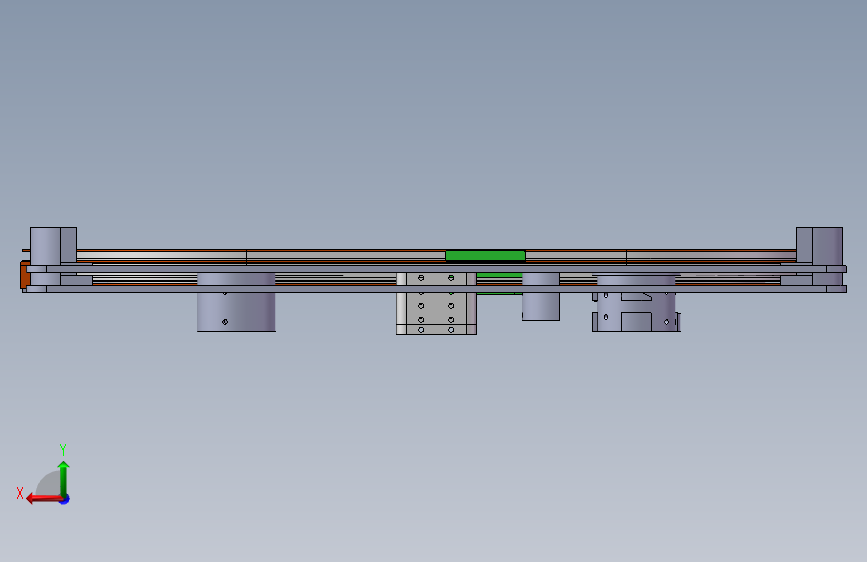Select the left end support post
This screenshot has height=562, width=867.
point(53,246)
